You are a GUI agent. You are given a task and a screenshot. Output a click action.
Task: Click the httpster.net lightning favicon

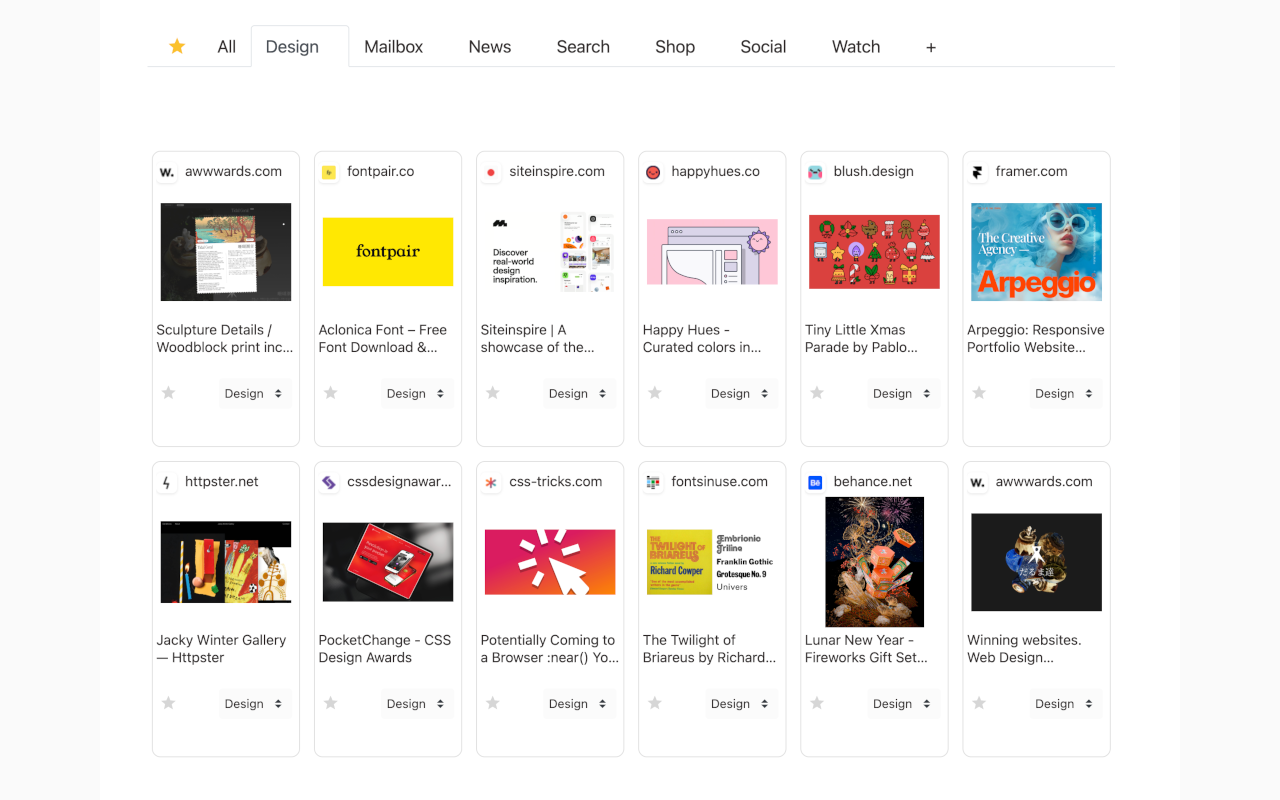[167, 482]
